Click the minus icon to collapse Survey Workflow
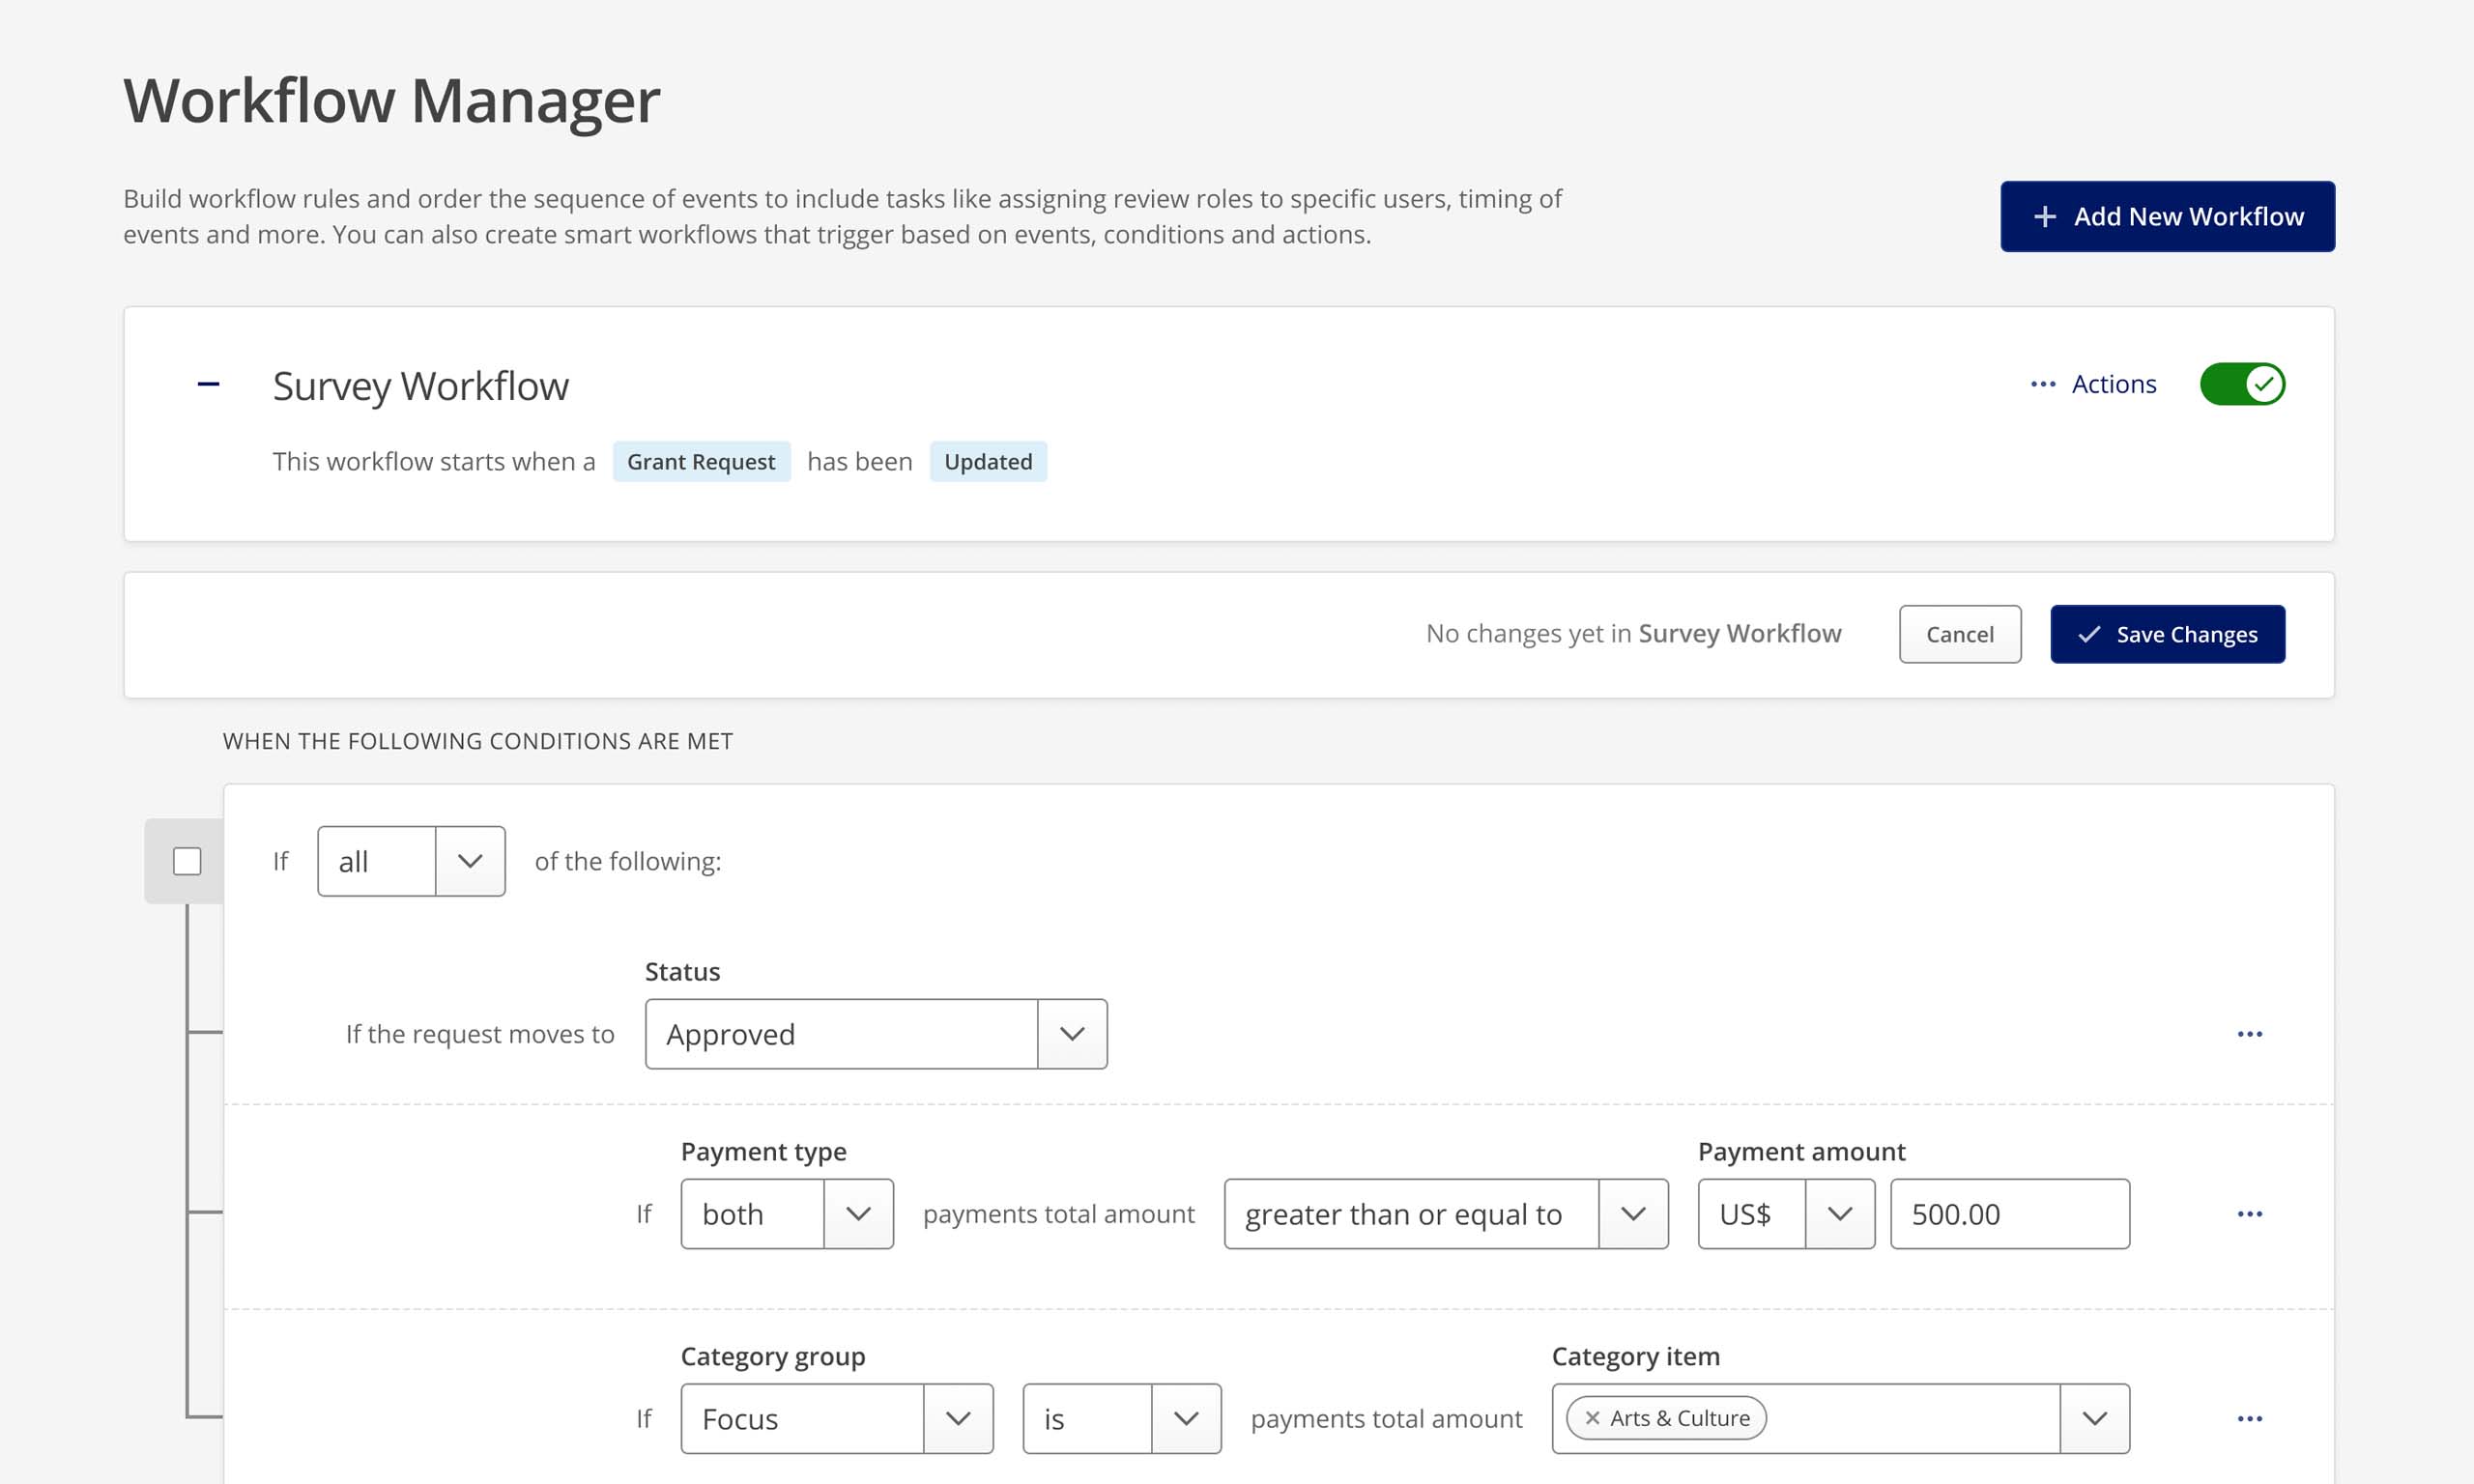This screenshot has width=2474, height=1484. (208, 383)
